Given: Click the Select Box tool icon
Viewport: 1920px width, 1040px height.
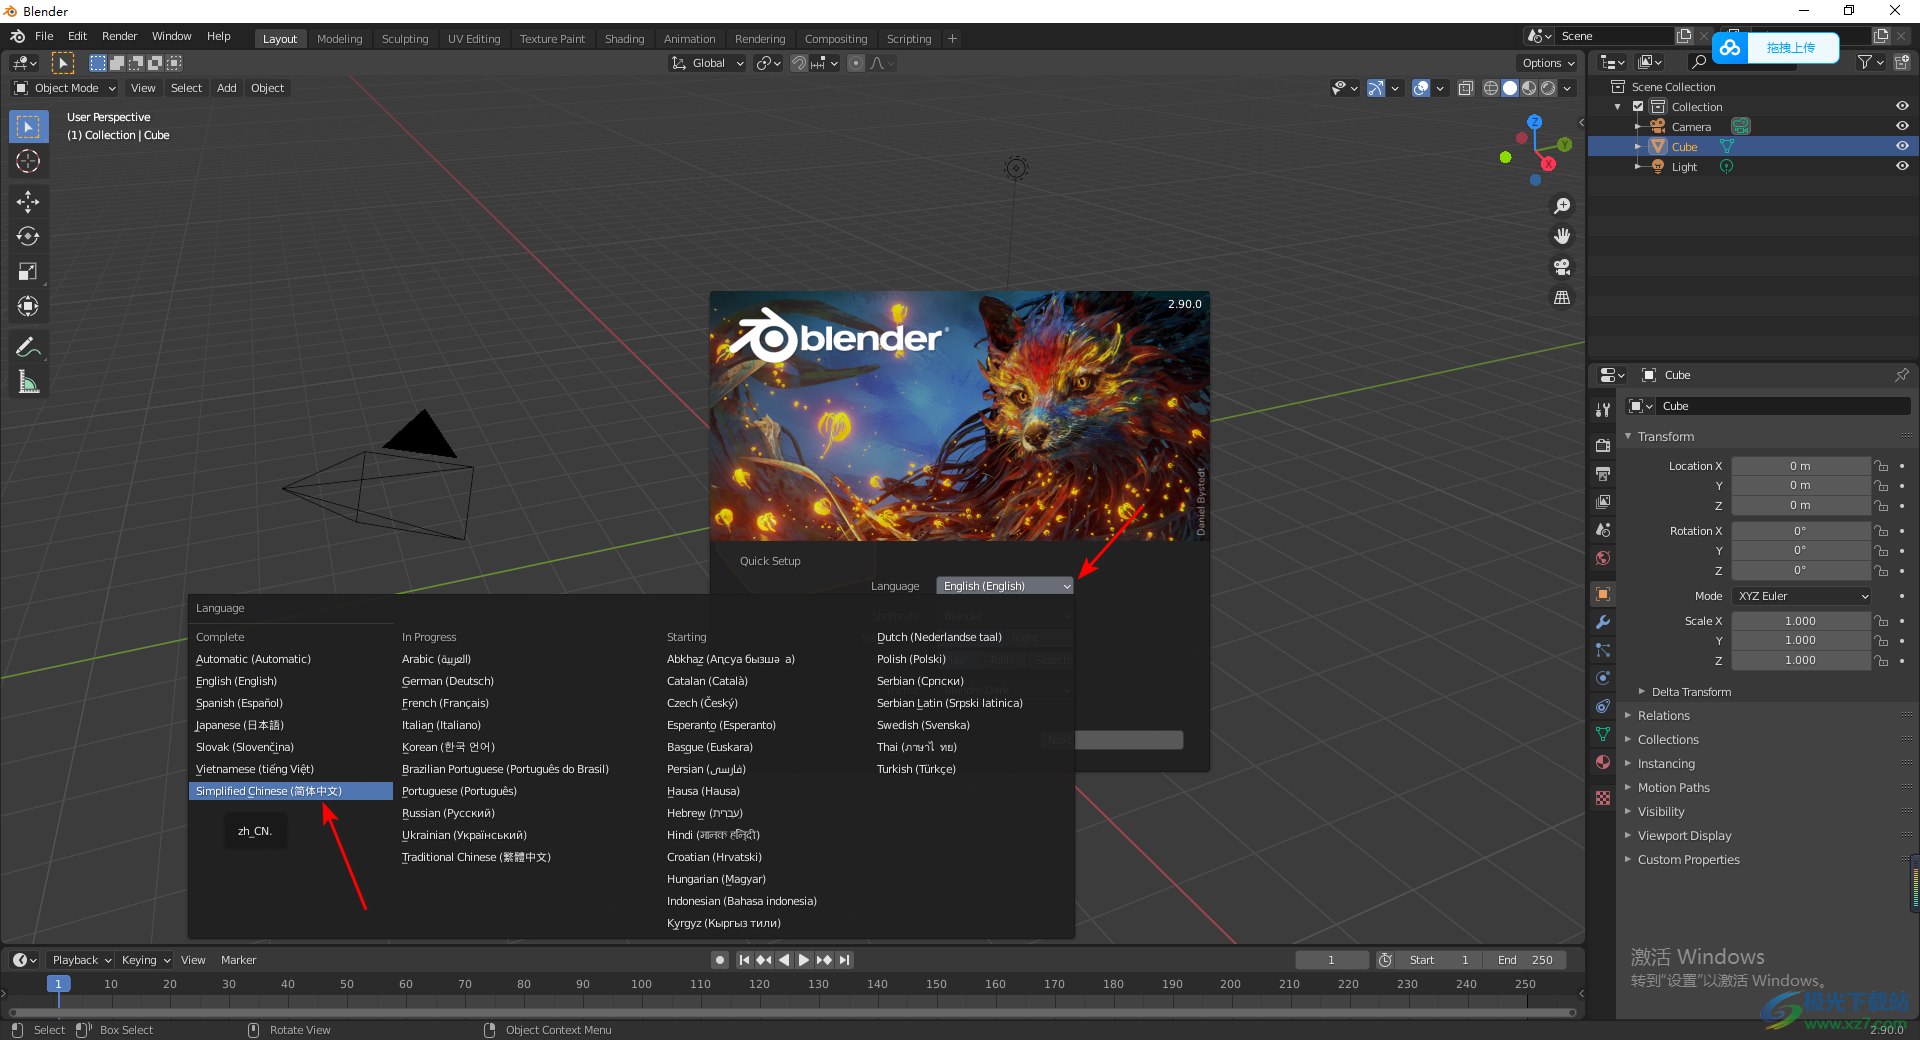Looking at the screenshot, I should click(x=28, y=127).
